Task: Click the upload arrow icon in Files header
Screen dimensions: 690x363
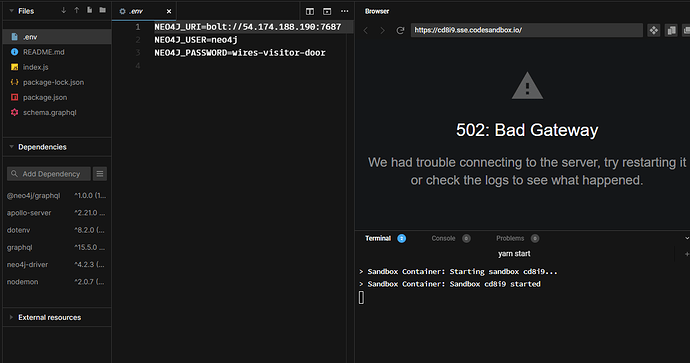Action: (77, 10)
